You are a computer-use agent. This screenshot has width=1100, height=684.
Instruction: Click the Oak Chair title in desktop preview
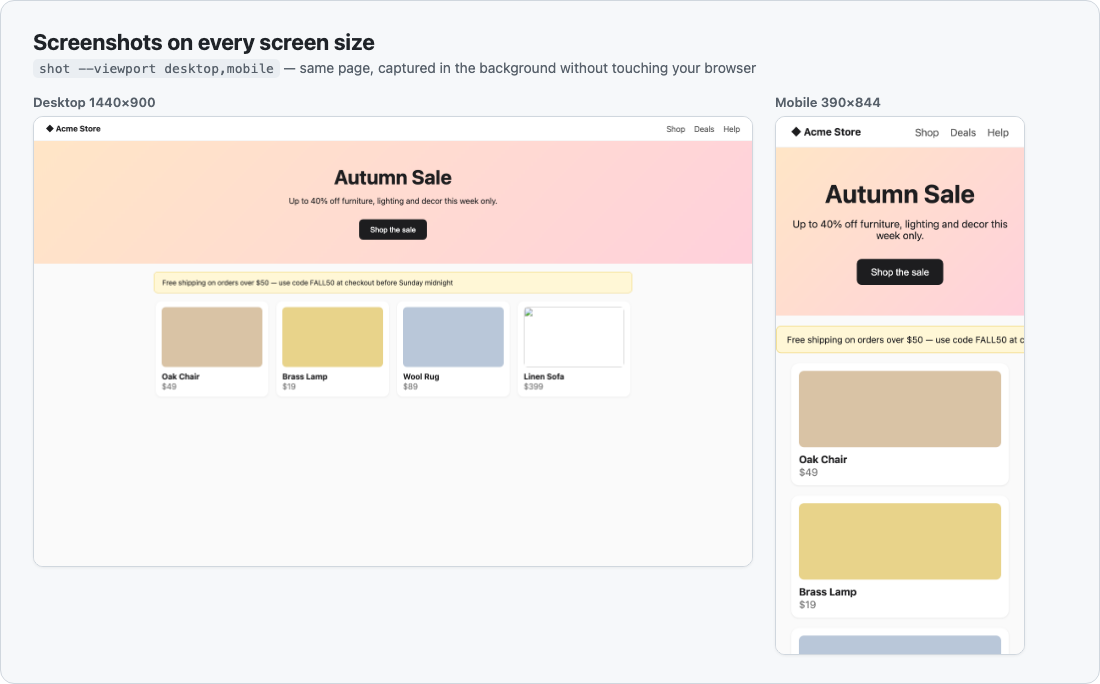180,377
